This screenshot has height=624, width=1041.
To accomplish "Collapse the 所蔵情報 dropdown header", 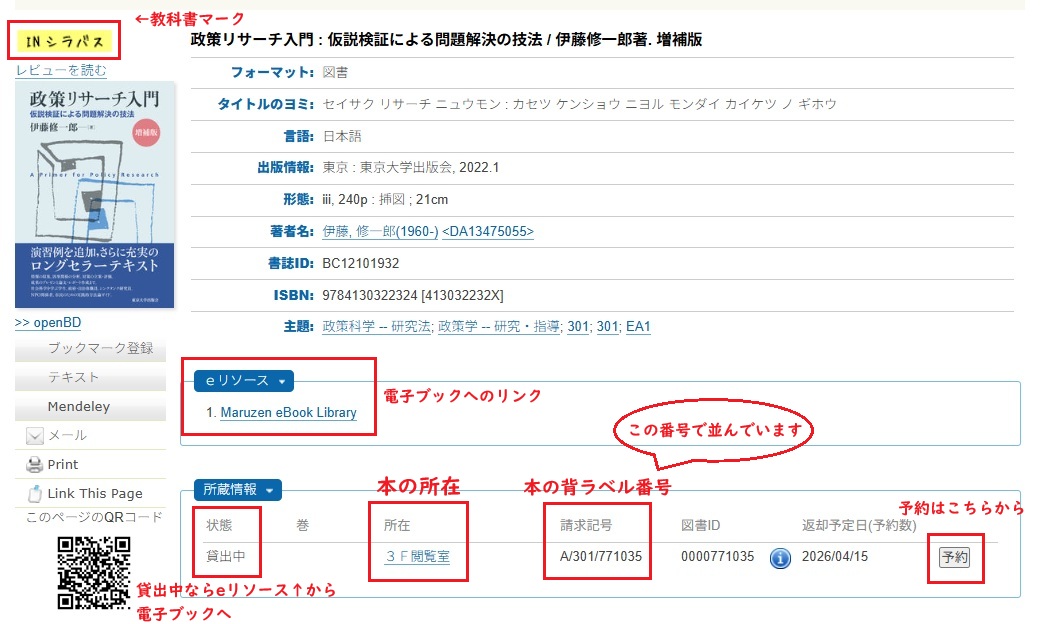I will [236, 490].
